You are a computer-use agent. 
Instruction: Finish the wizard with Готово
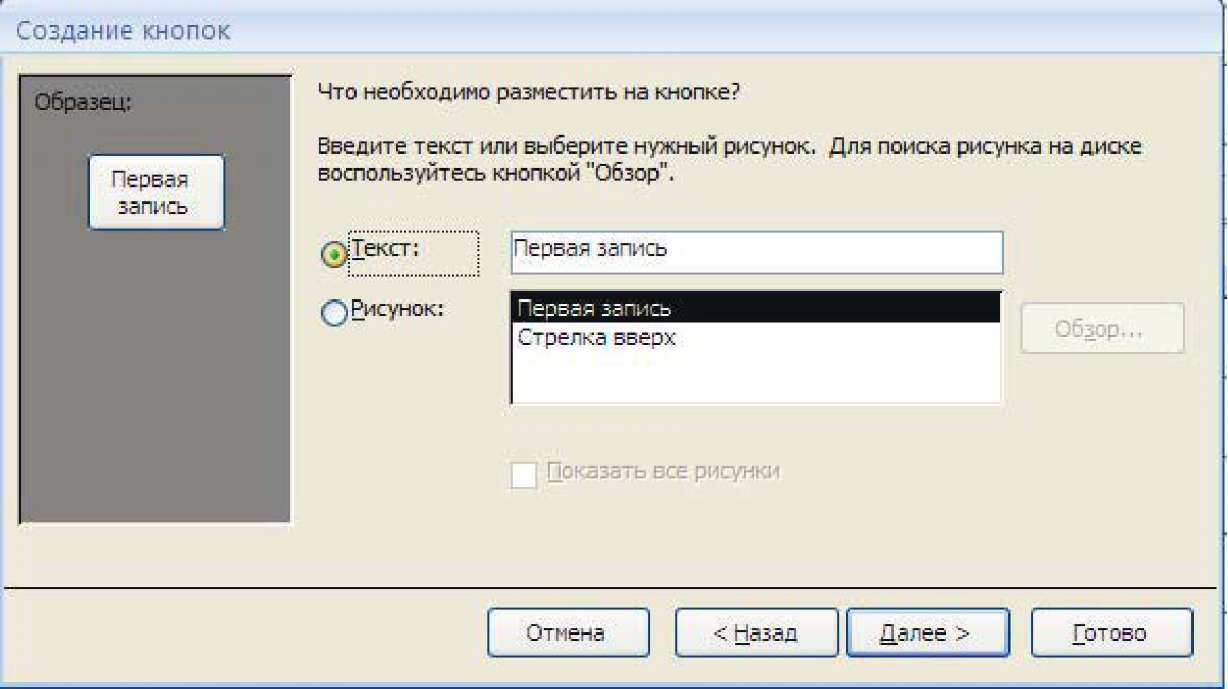[1111, 633]
